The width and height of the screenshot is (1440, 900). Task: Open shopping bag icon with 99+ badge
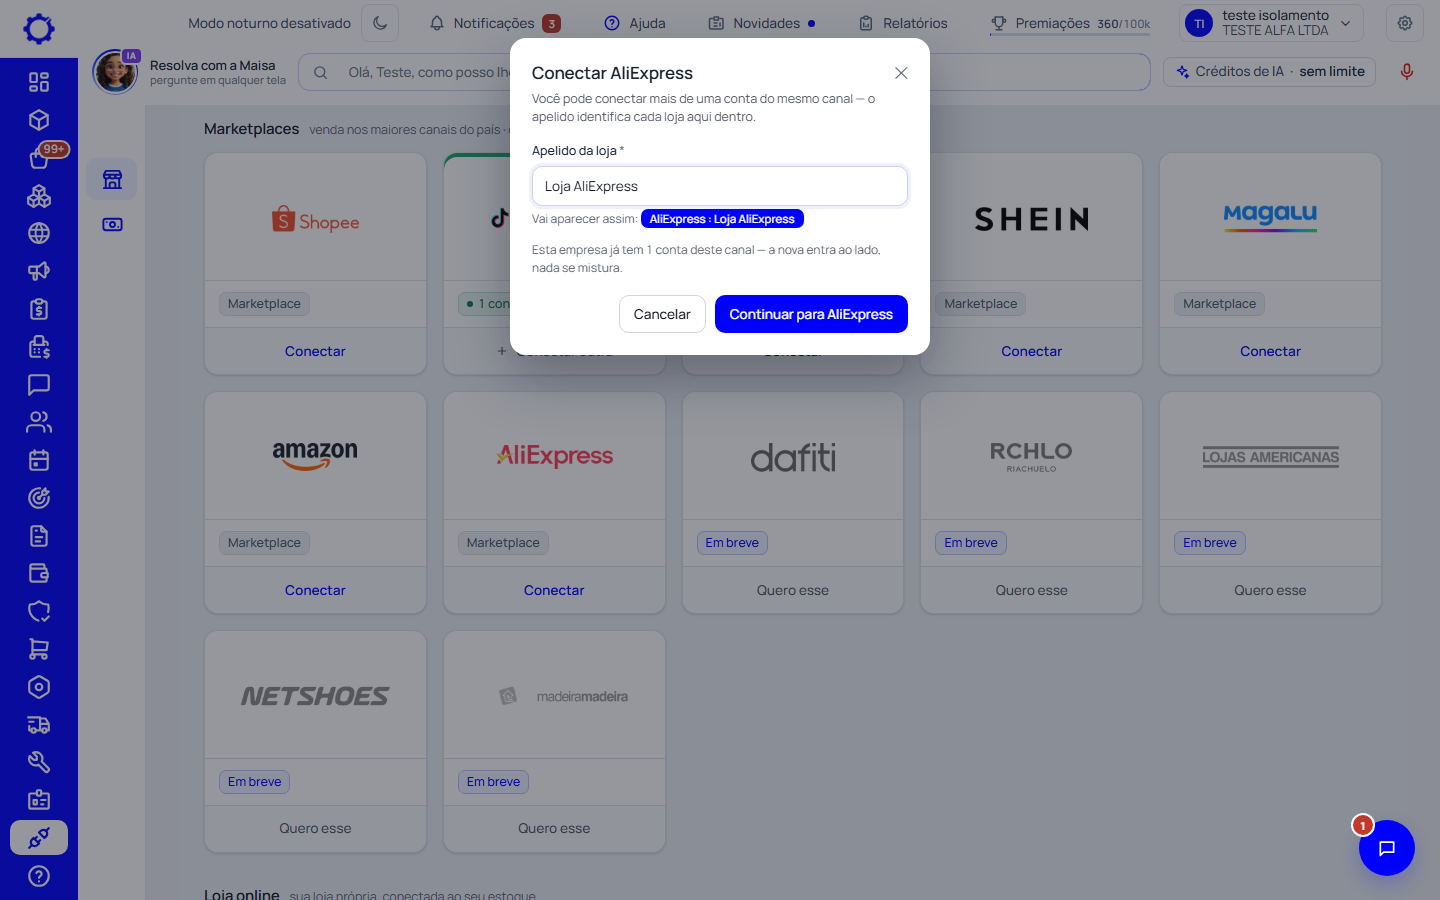[39, 158]
